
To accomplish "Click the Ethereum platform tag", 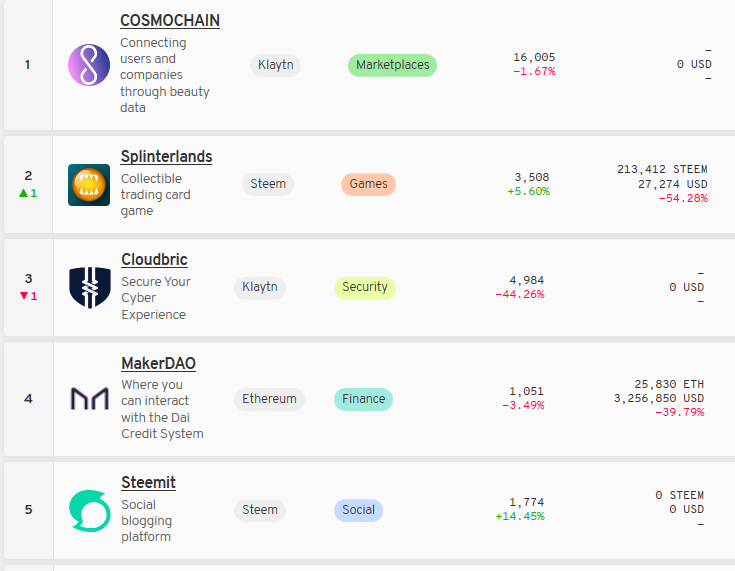I will pos(269,399).
